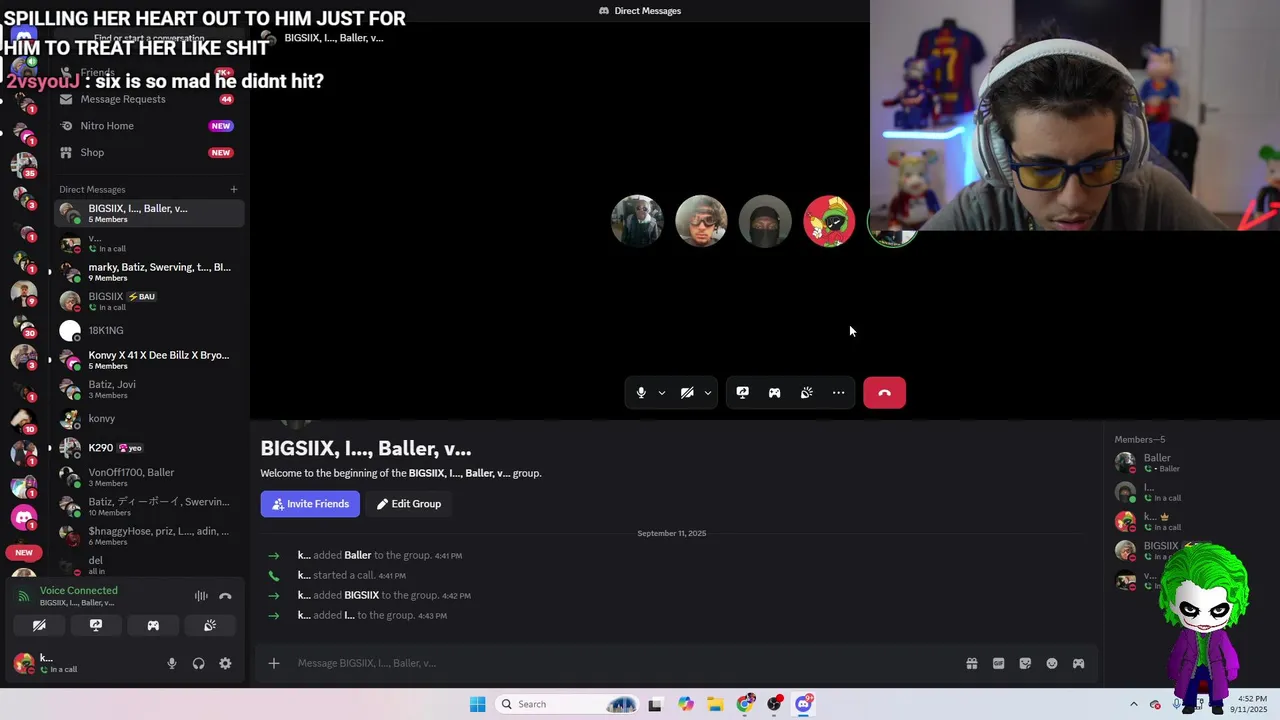Start an activity from the call controls bar
Image resolution: width=1280 pixels, height=720 pixels.
coord(774,393)
